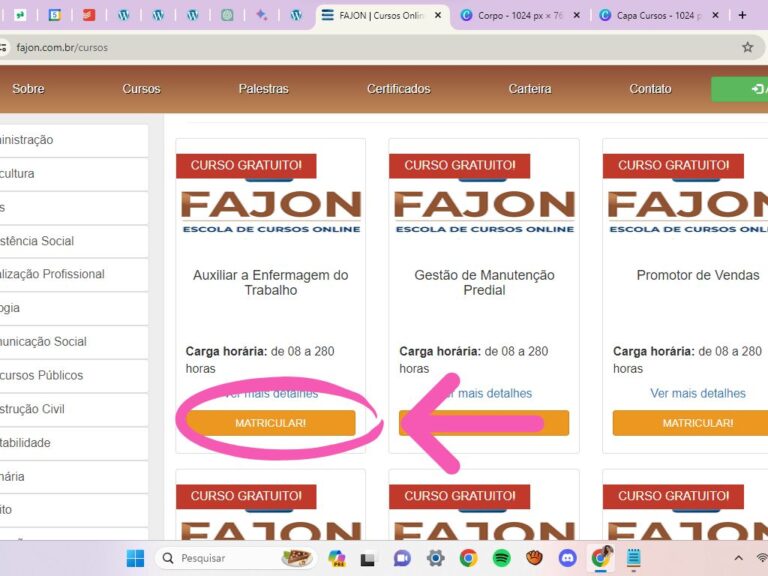The width and height of the screenshot is (768, 576).
Task: Navigate to Carteira in the nav bar
Action: coord(529,89)
